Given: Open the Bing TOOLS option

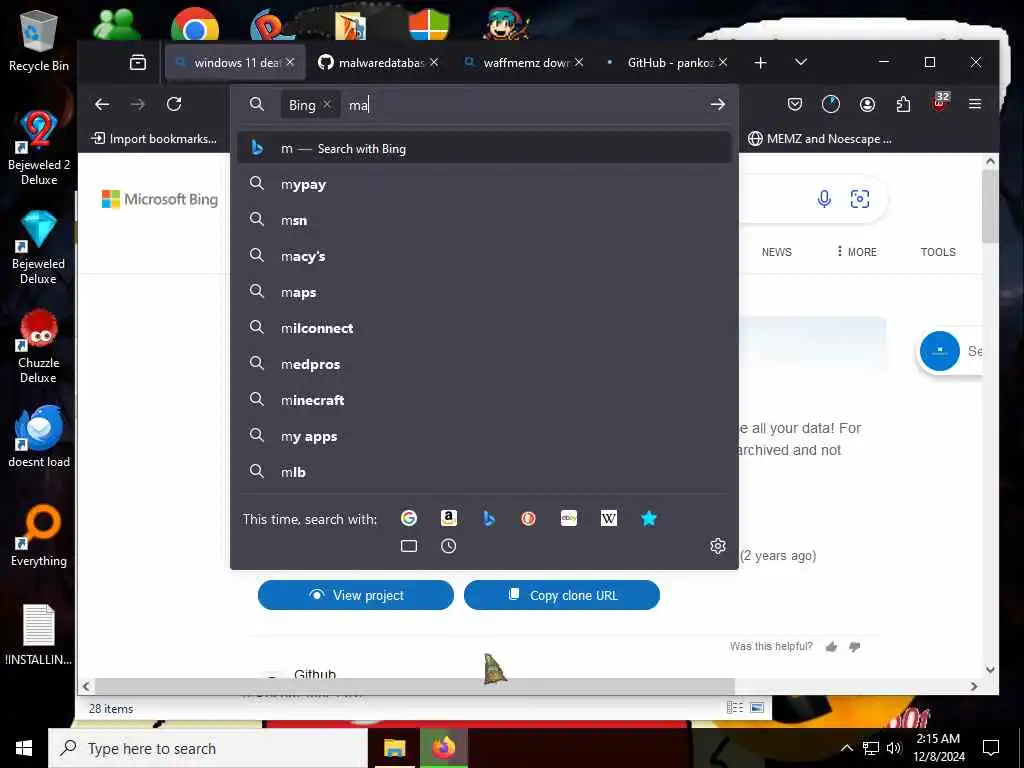Looking at the screenshot, I should 938,252.
